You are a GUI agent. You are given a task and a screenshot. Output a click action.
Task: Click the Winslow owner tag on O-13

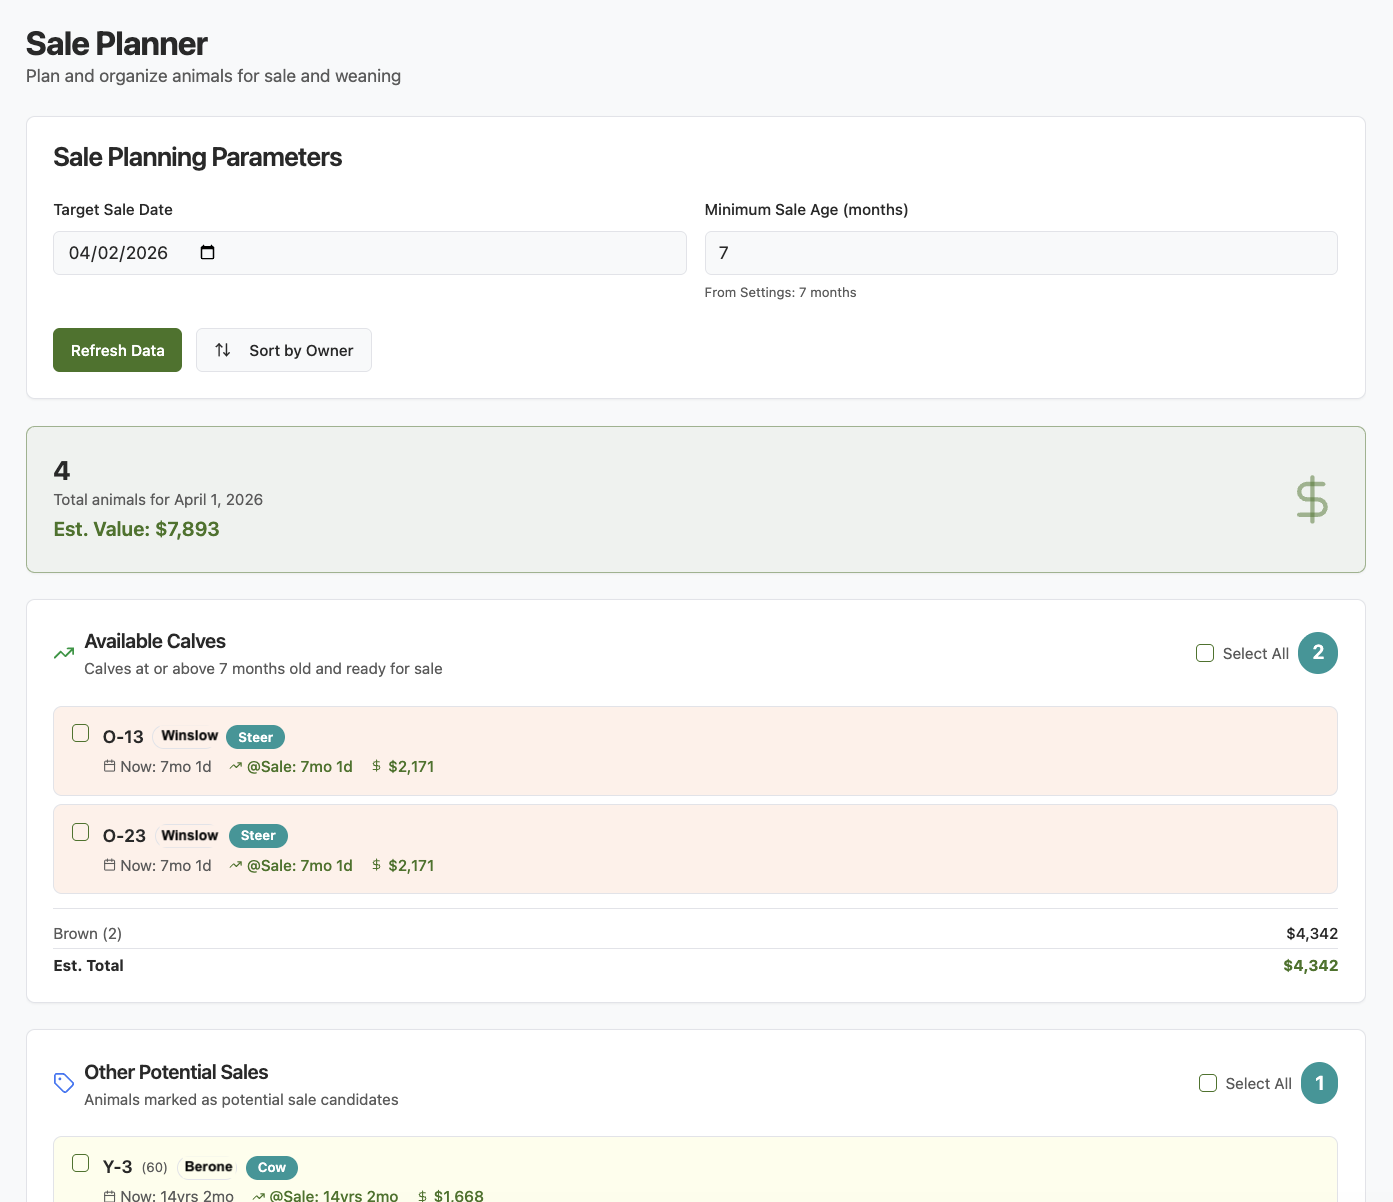coord(189,736)
